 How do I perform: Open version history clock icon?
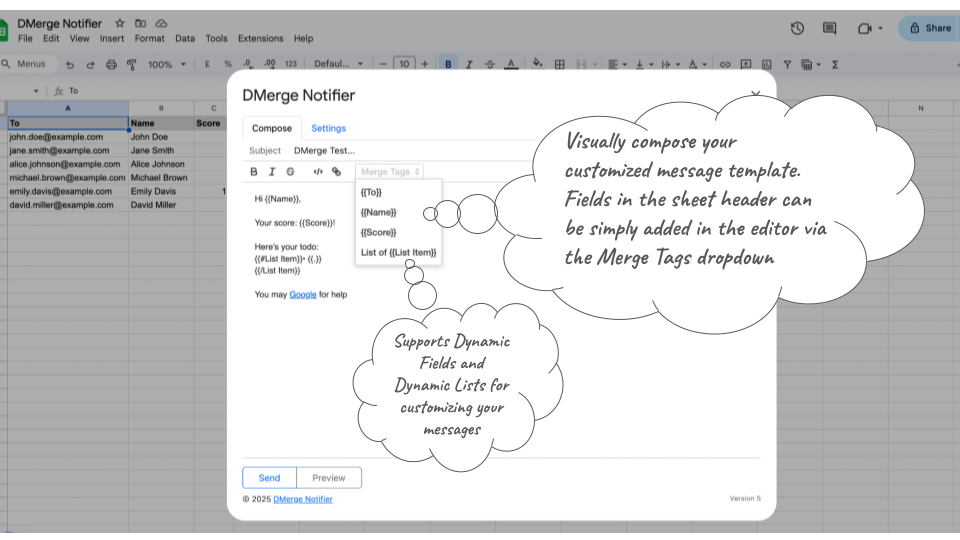coord(797,28)
